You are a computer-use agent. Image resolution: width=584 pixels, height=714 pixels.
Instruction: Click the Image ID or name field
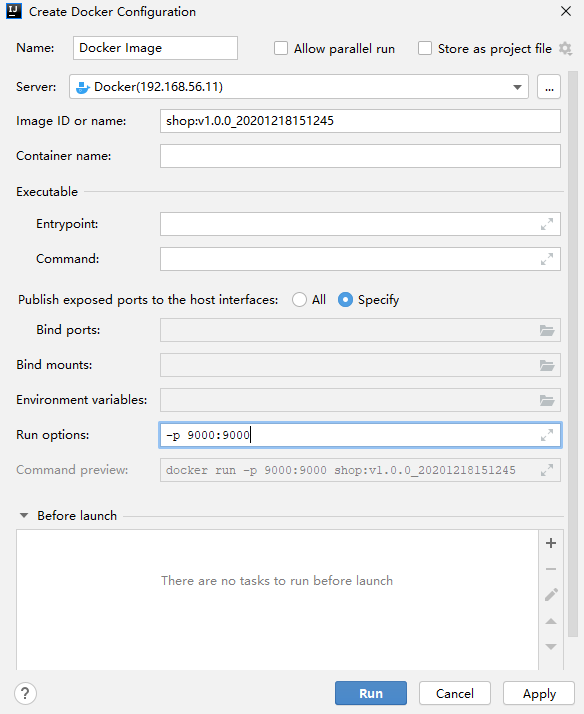point(360,121)
